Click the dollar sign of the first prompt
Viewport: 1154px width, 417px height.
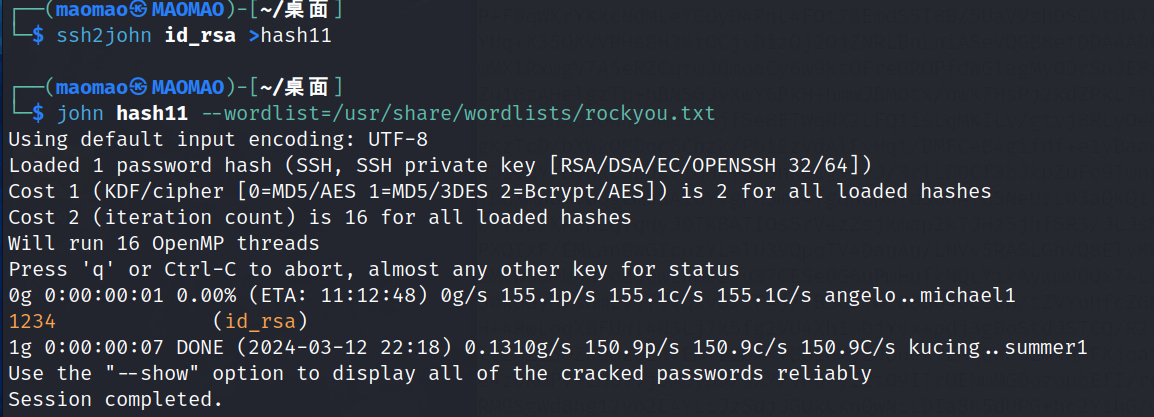39,36
